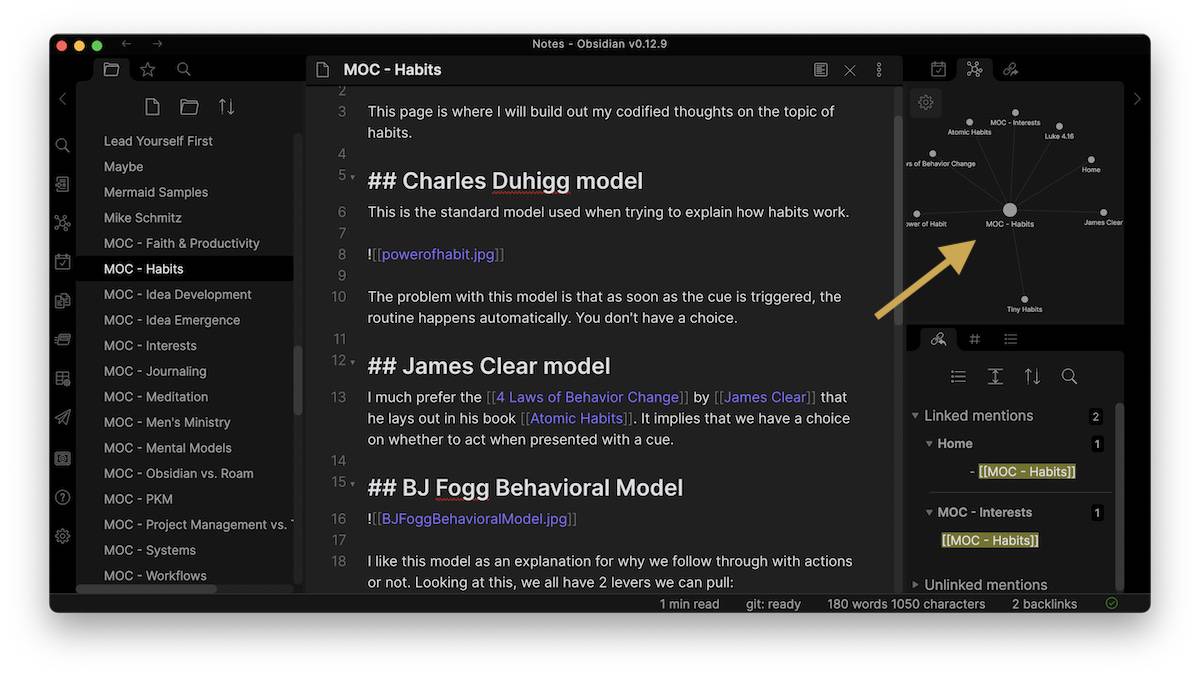Open Lead Yourself First note
1200x678 pixels.
tap(158, 141)
